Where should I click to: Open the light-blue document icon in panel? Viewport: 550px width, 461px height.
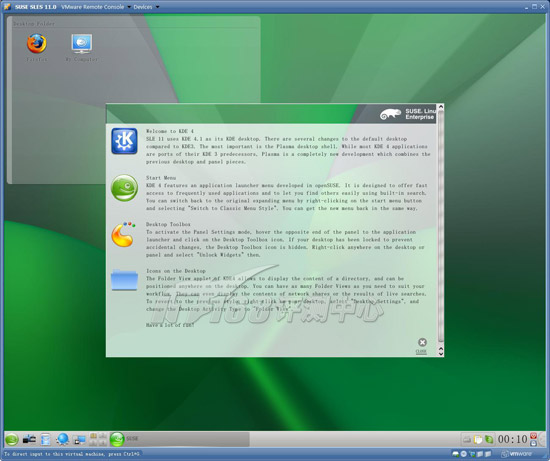[45, 439]
